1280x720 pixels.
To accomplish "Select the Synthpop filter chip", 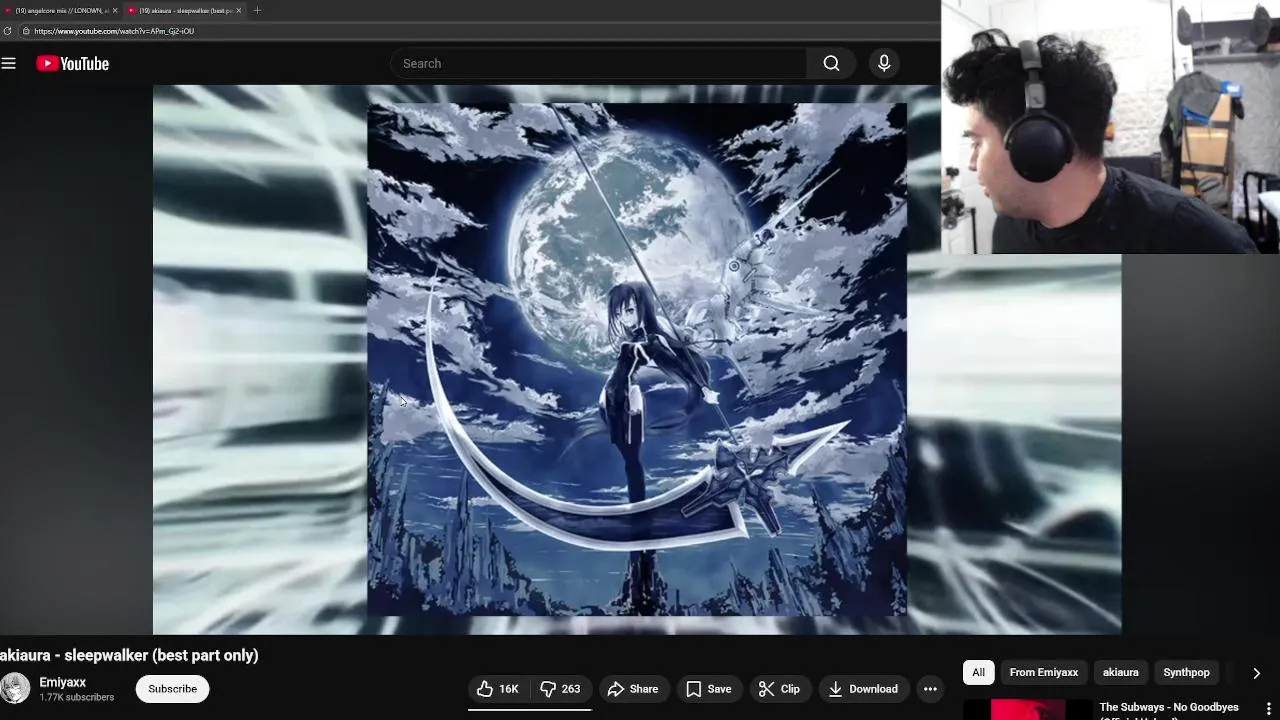I will [x=1187, y=673].
